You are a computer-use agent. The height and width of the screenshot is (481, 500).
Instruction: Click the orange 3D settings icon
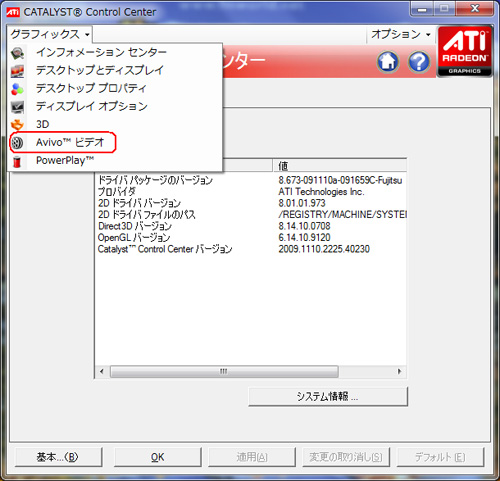[x=17, y=125]
